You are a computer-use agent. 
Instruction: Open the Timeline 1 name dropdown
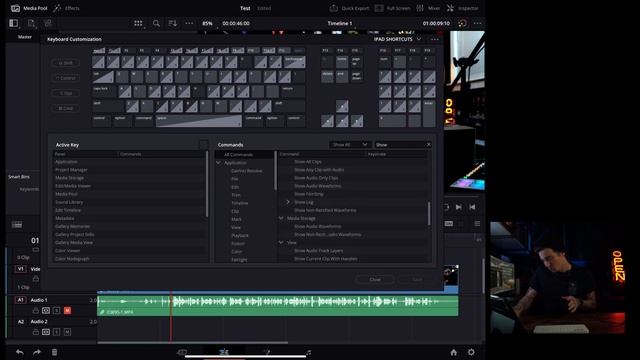(340, 23)
